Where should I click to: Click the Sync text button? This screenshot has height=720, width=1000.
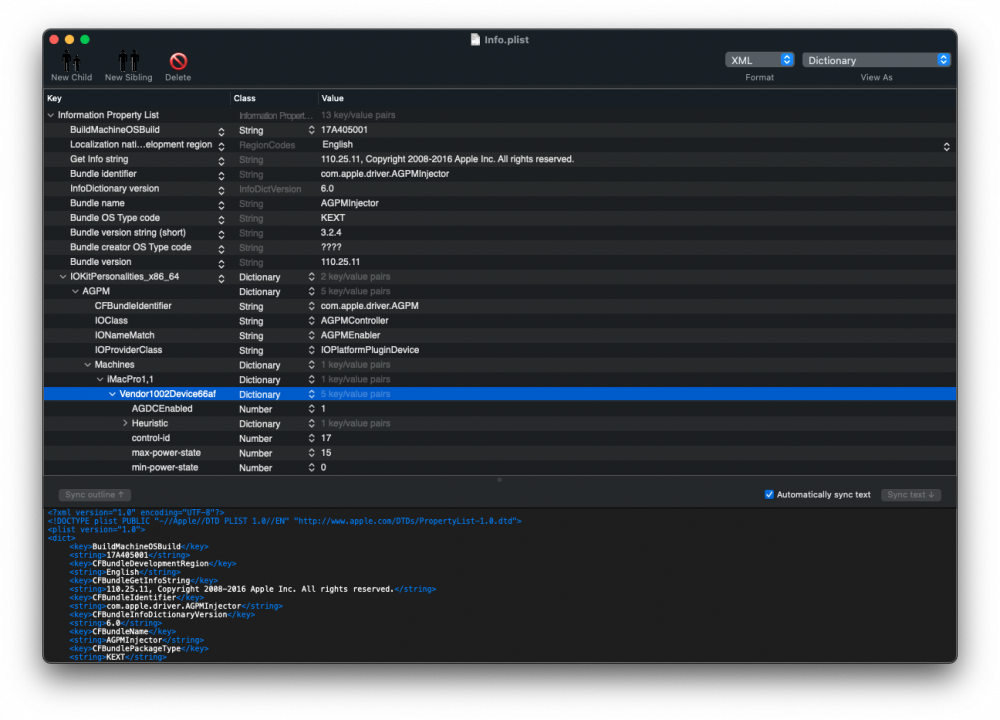[911, 495]
